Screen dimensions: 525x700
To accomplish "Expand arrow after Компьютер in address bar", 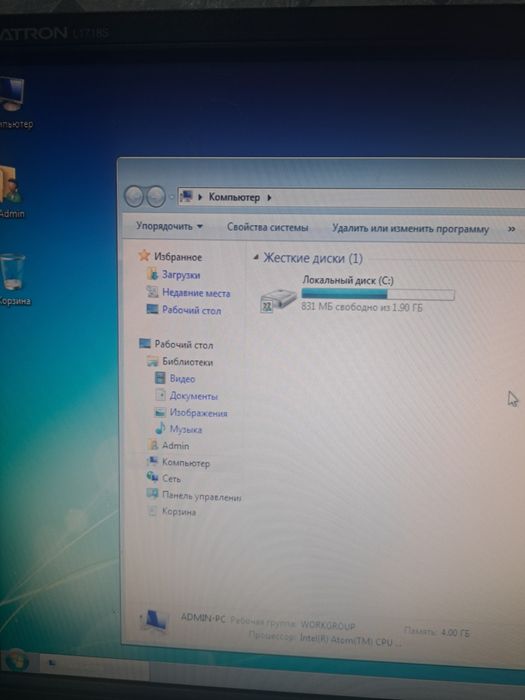I will [269, 197].
